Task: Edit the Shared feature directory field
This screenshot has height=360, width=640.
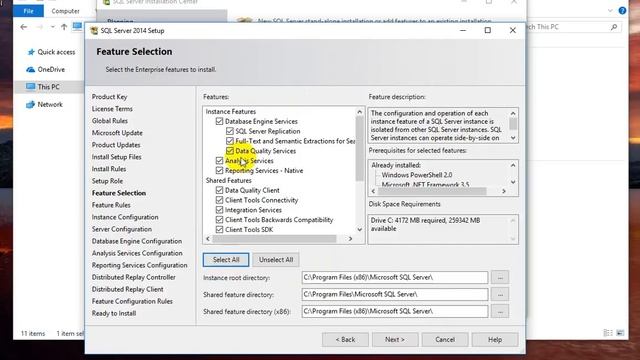Action: [395, 294]
